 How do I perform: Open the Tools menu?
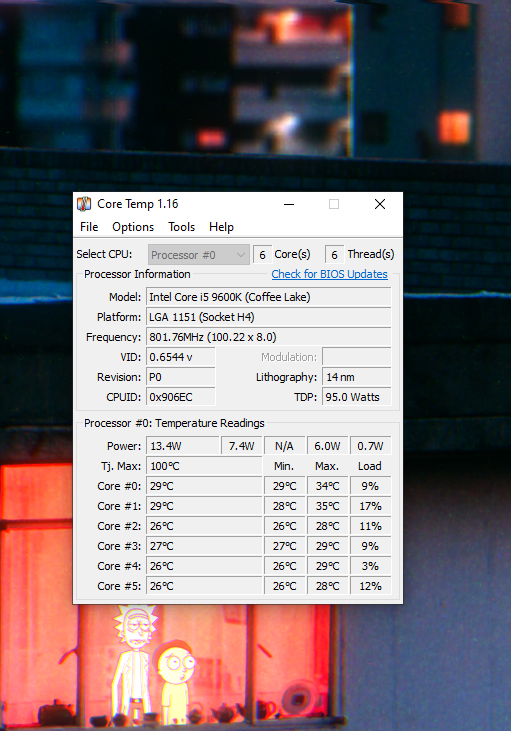tap(181, 227)
